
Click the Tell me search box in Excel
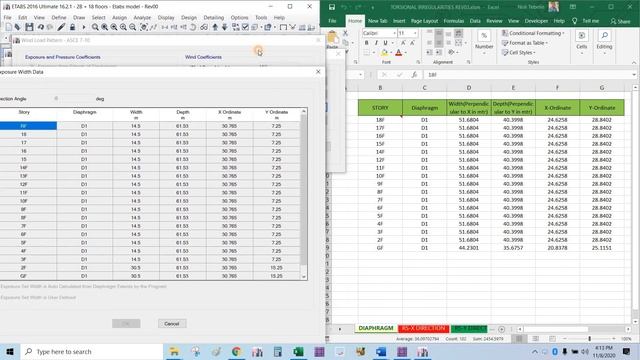pos(590,21)
